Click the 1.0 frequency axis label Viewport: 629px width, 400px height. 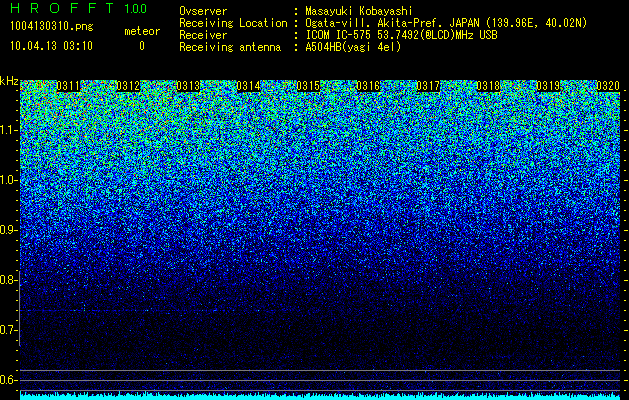pos(8,180)
